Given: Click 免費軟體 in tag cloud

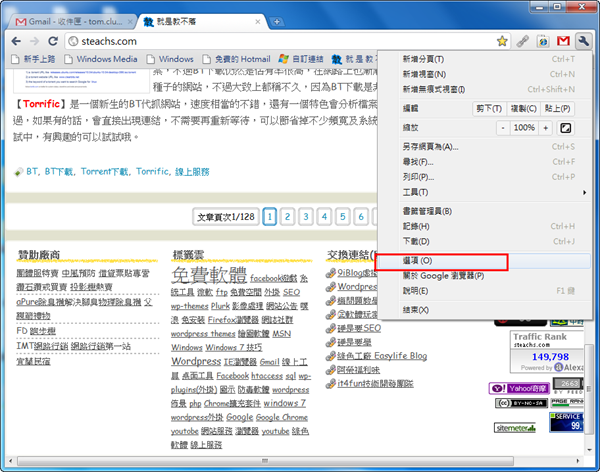Looking at the screenshot, I should [209, 274].
